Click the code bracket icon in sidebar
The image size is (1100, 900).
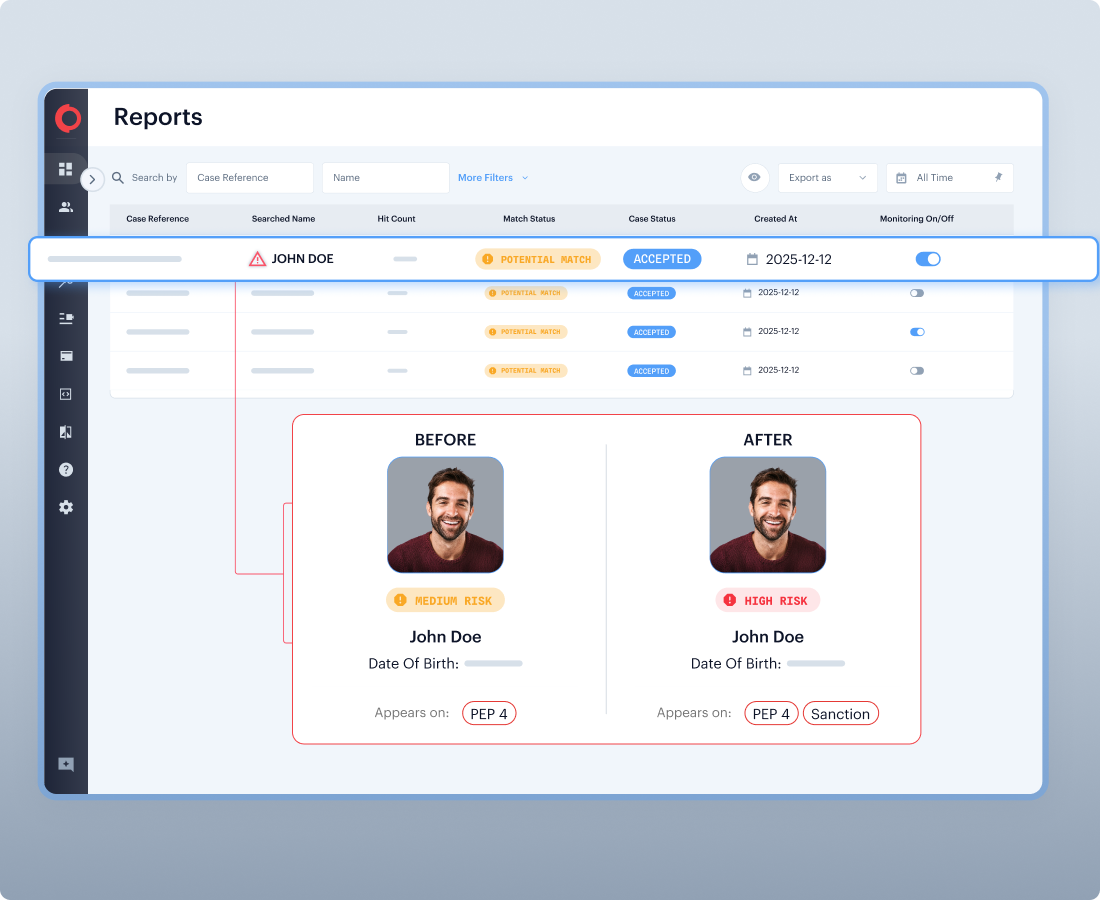coord(66,394)
